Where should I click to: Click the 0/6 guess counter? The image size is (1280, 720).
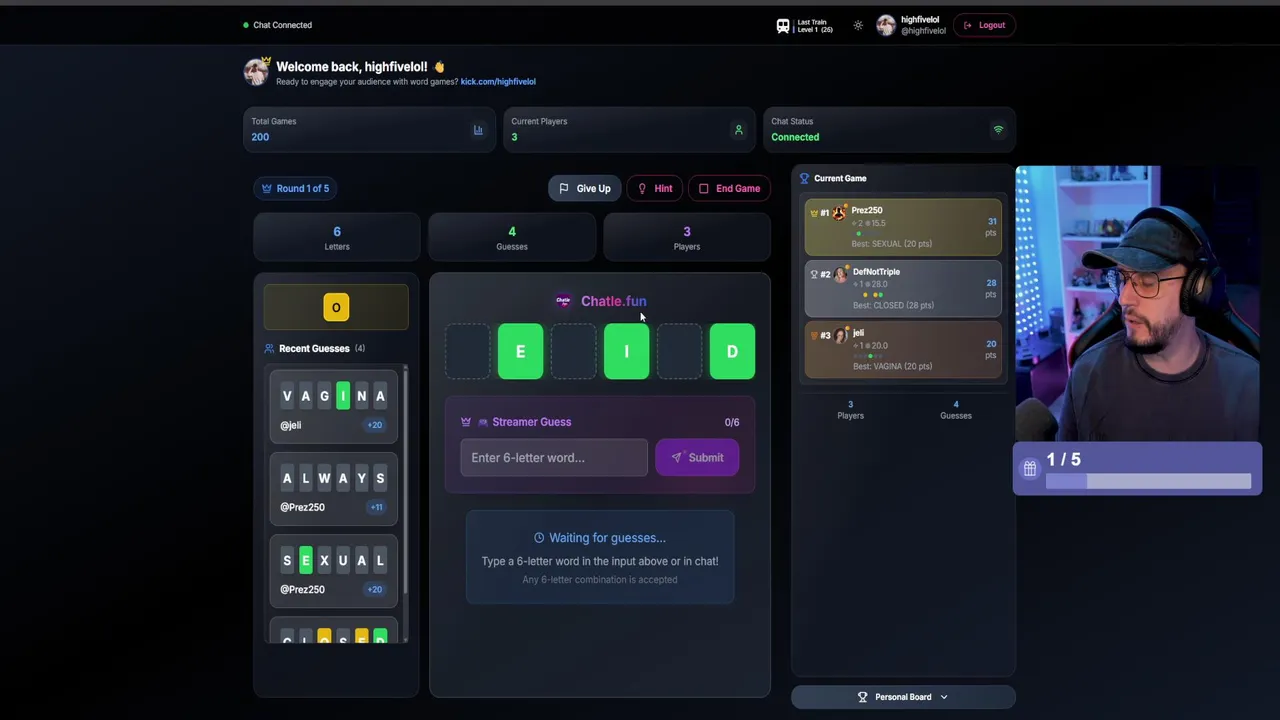[732, 422]
